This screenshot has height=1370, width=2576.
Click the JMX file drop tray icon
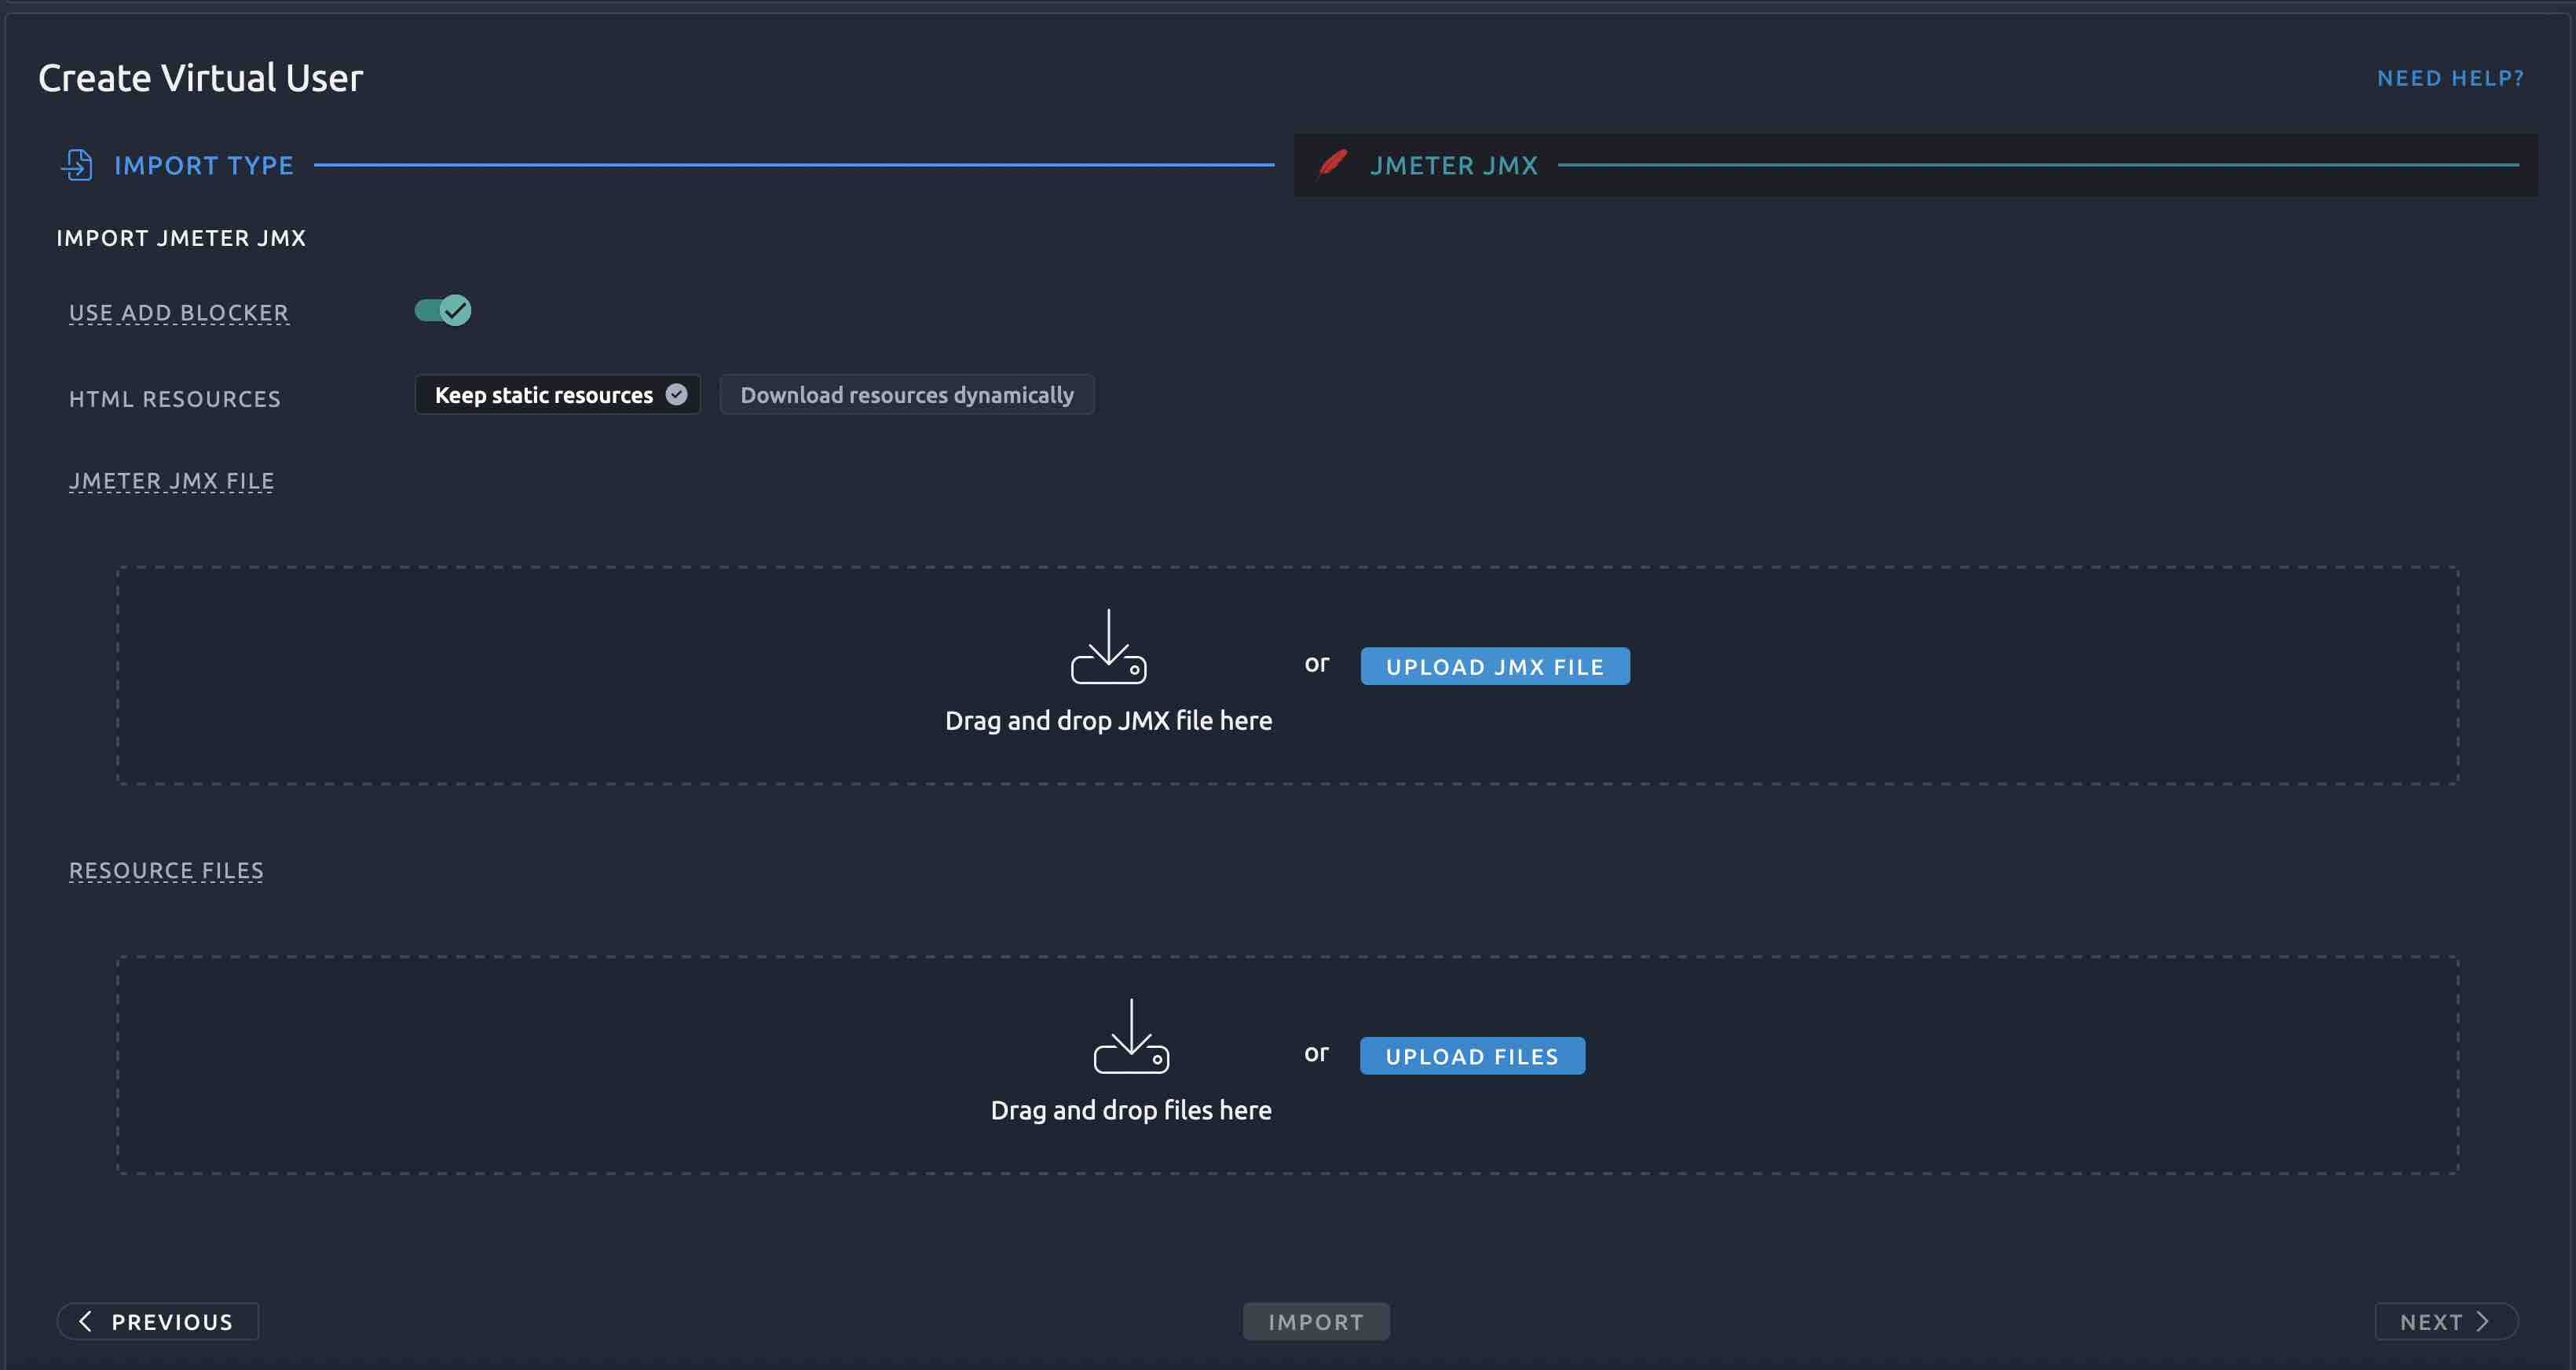(x=1108, y=647)
